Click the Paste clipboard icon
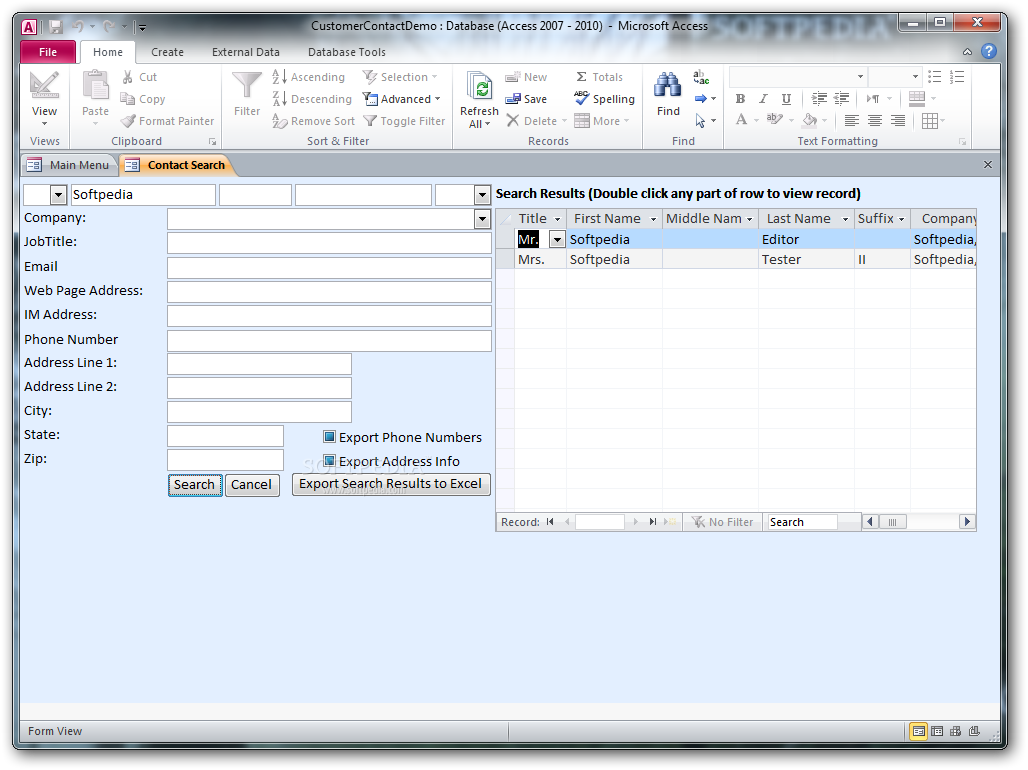The width and height of the screenshot is (1028, 770). click(95, 85)
